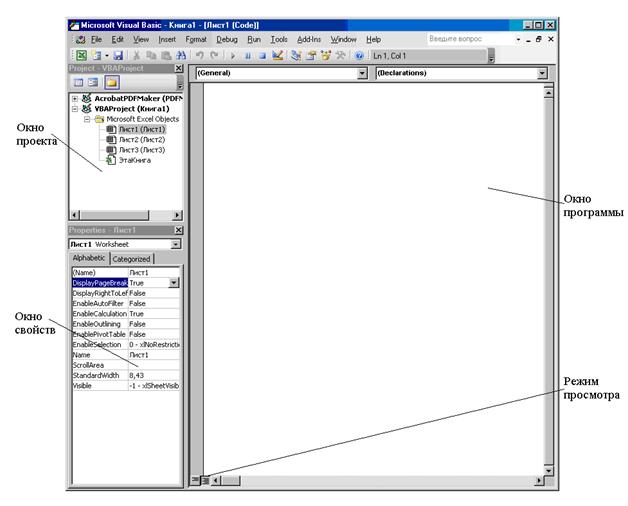Close the Properties - Лист1 panel
Screen dimensions: 628x506
pos(179,230)
